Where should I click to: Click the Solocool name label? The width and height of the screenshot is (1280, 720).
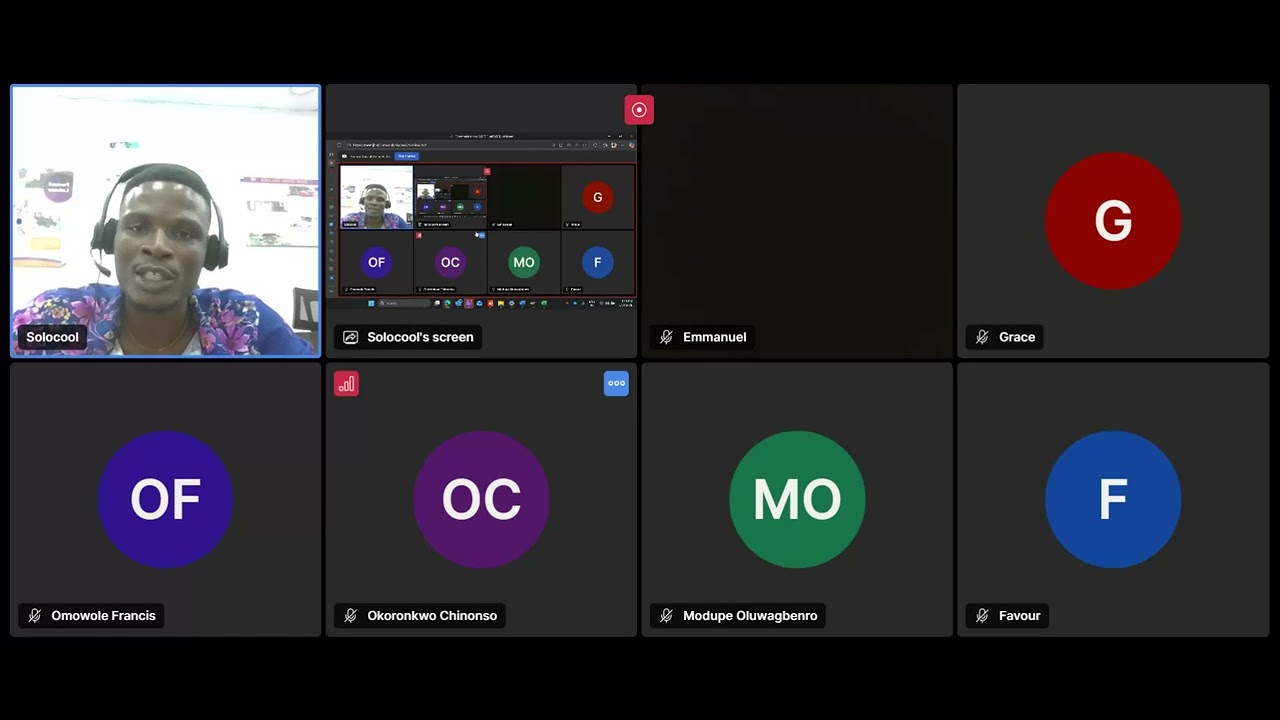52,337
